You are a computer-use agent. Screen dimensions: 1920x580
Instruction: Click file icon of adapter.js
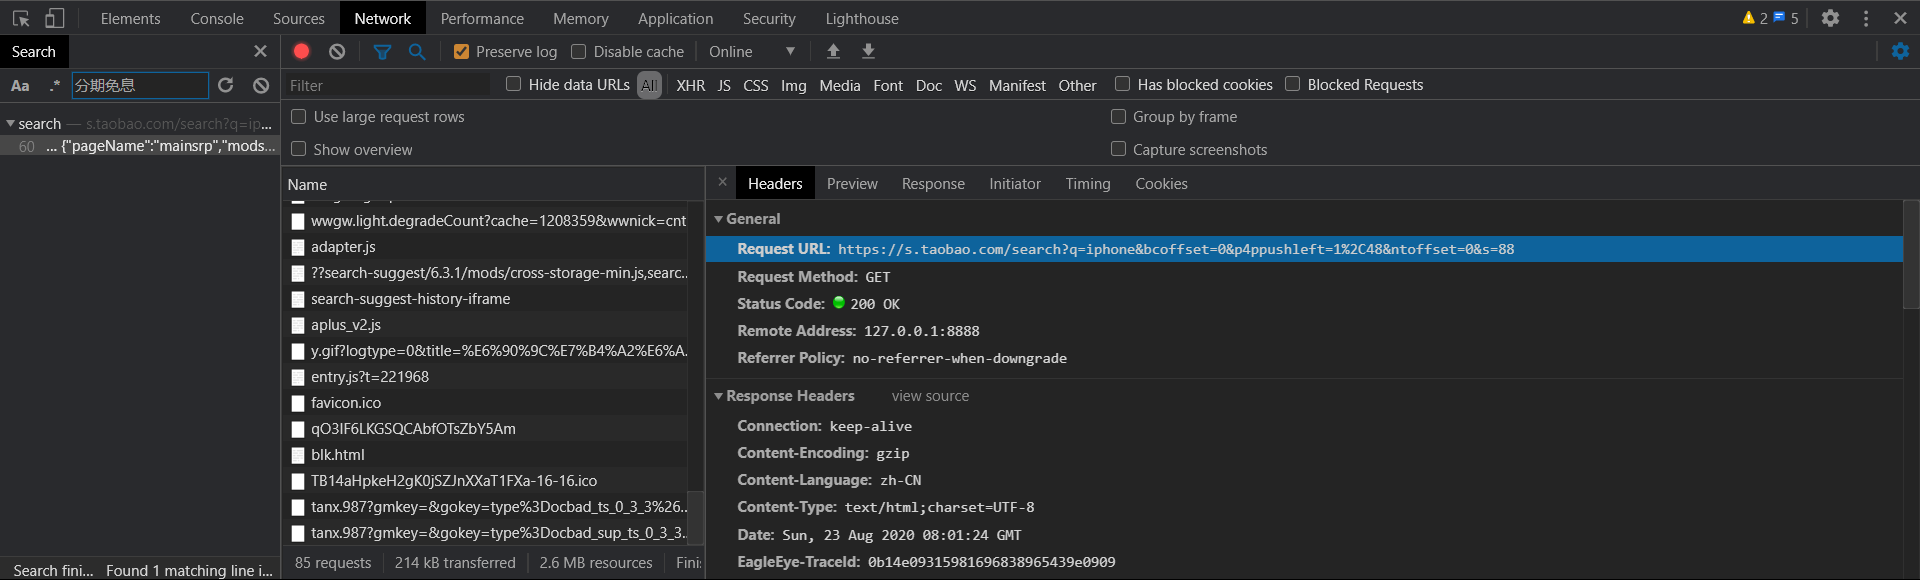298,247
